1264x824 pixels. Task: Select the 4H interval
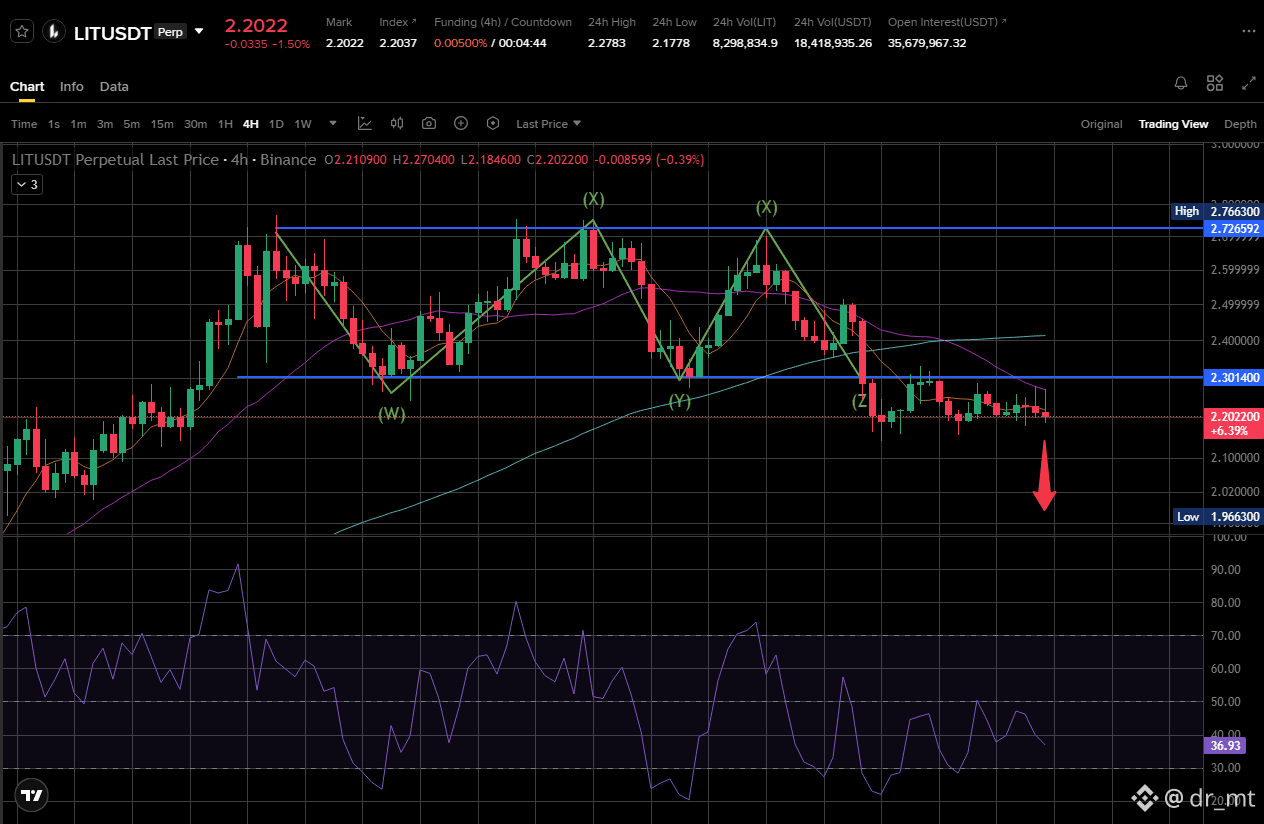coord(250,124)
